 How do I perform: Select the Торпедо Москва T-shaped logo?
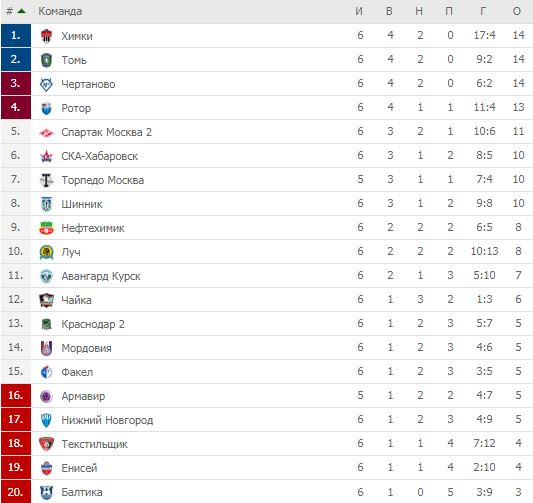pyautogui.click(x=46, y=180)
